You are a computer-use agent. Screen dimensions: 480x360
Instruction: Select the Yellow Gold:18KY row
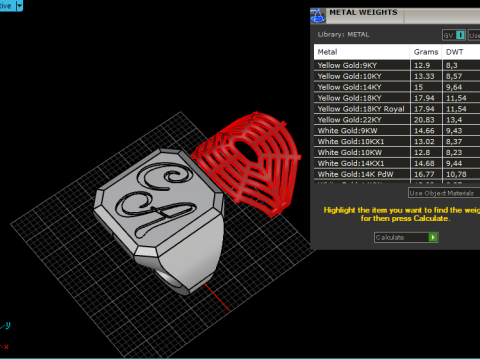pyautogui.click(x=397, y=98)
